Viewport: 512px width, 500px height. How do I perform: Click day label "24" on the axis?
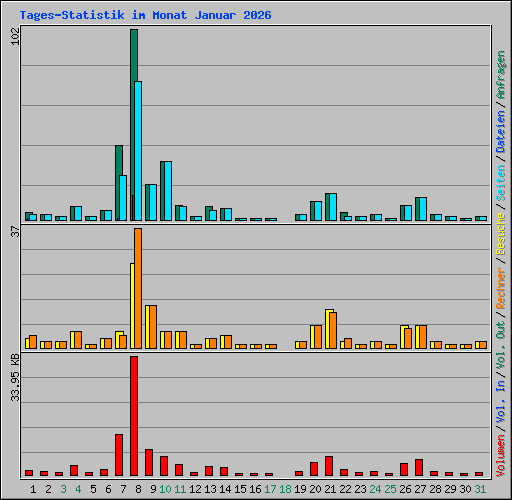375,489
